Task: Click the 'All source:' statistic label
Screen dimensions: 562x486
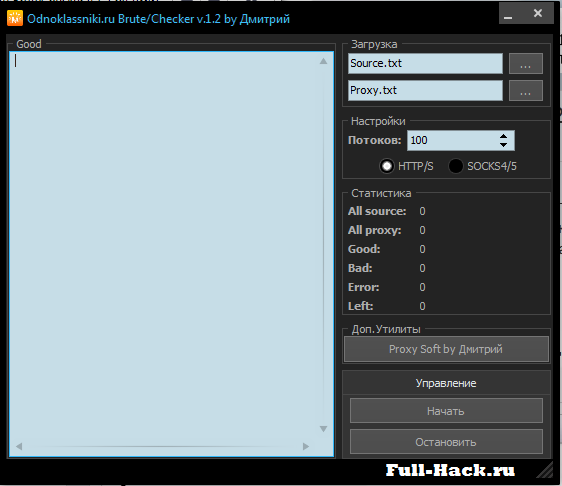Action: (377, 211)
